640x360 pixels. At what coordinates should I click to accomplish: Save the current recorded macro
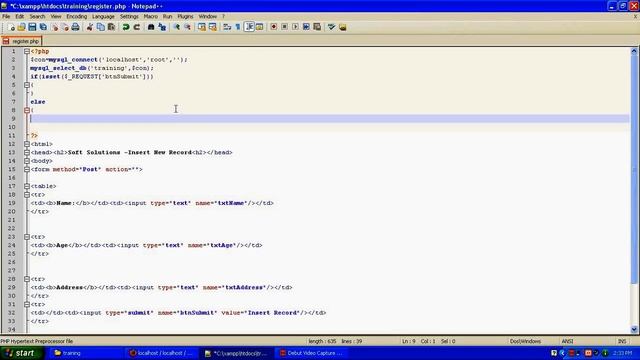[317, 27]
